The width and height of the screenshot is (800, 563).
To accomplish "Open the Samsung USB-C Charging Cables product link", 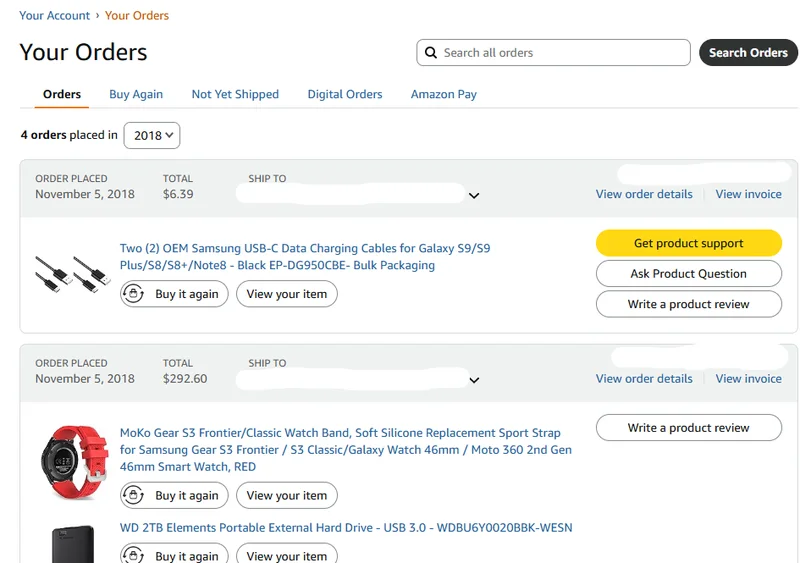I will tap(305, 257).
